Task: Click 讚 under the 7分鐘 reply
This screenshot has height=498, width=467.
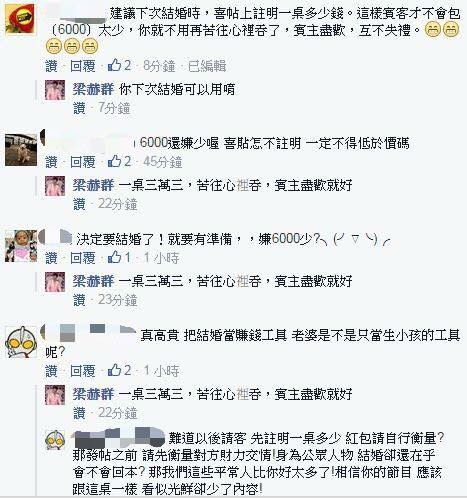Action: [x=79, y=108]
